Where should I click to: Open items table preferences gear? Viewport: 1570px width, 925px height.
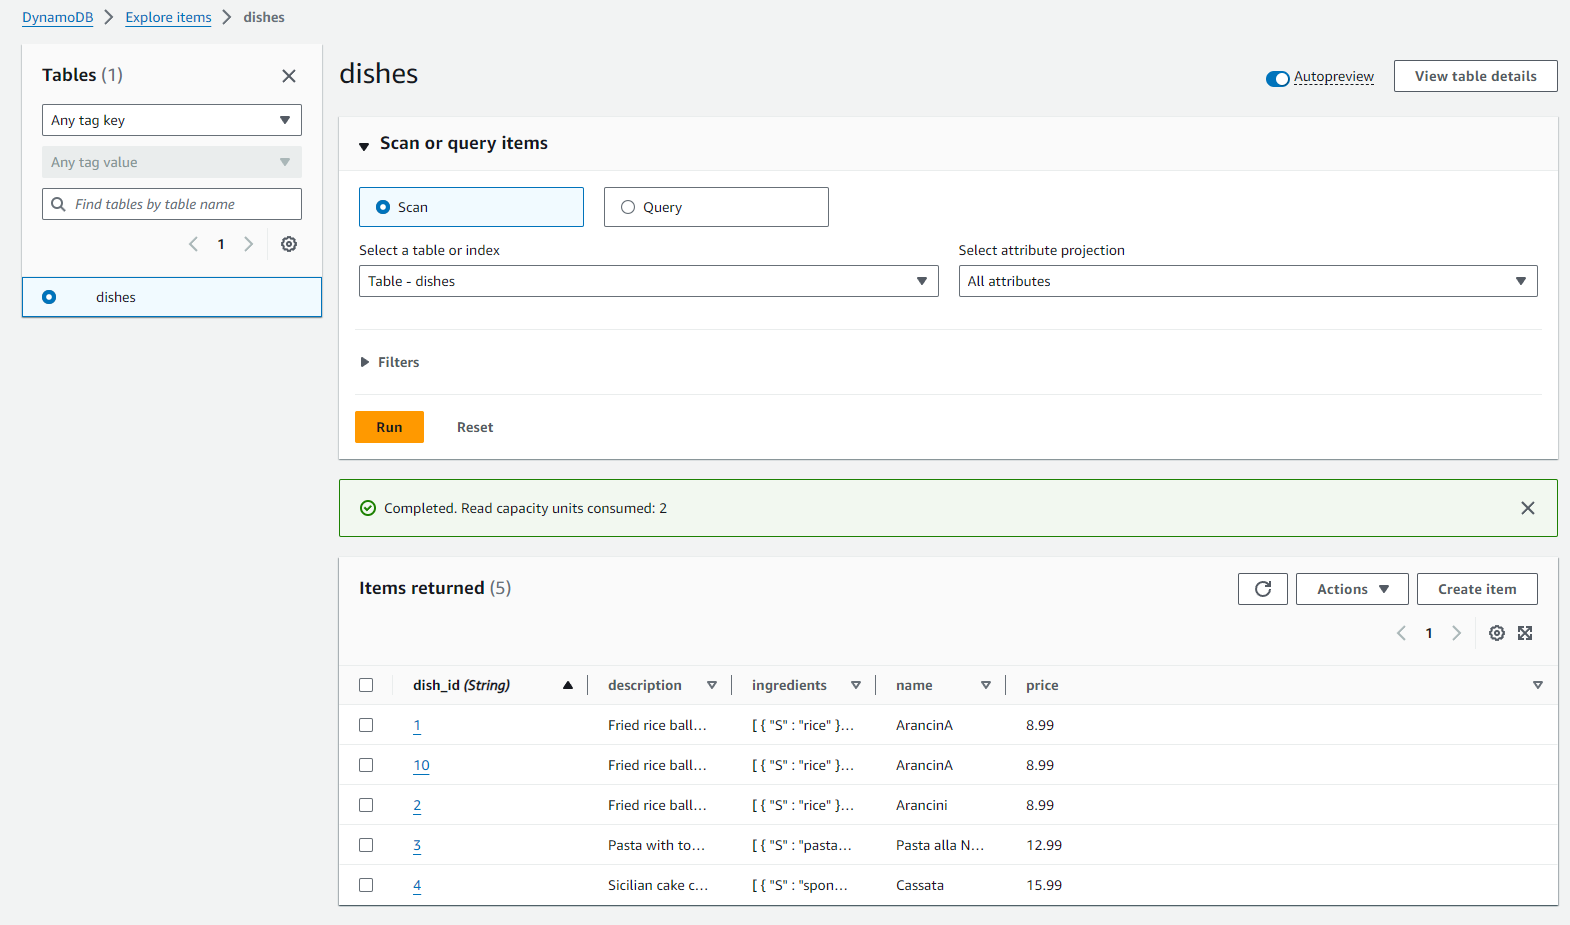(1497, 633)
